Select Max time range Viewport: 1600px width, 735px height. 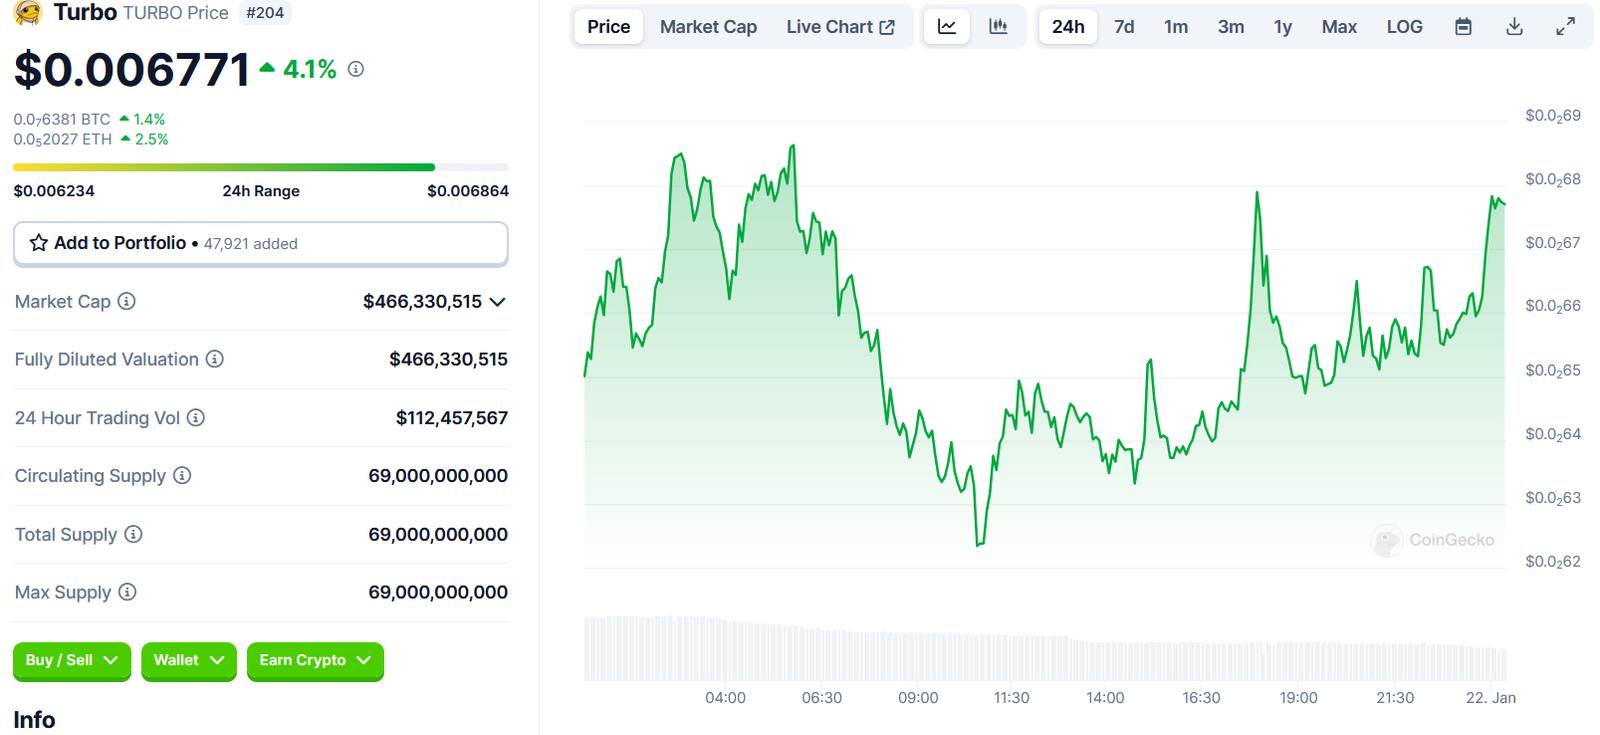click(x=1339, y=27)
